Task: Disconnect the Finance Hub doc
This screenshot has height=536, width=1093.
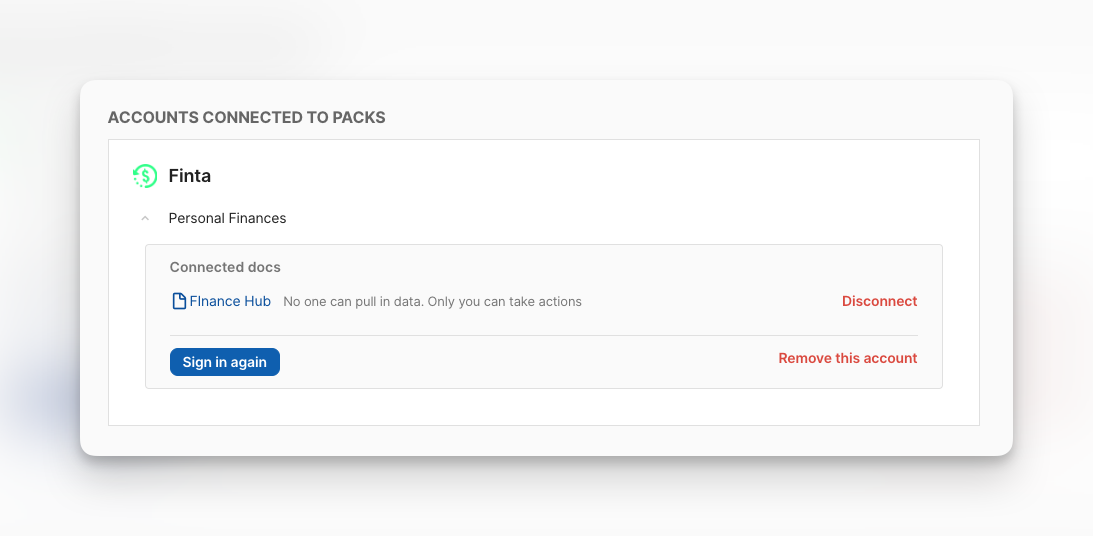Action: tap(879, 301)
